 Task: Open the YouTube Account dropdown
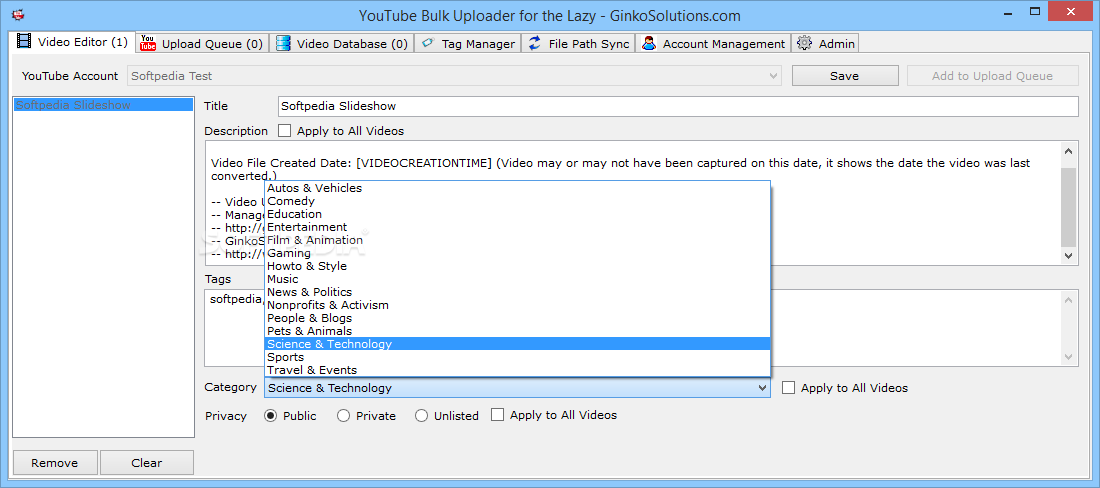click(x=454, y=76)
